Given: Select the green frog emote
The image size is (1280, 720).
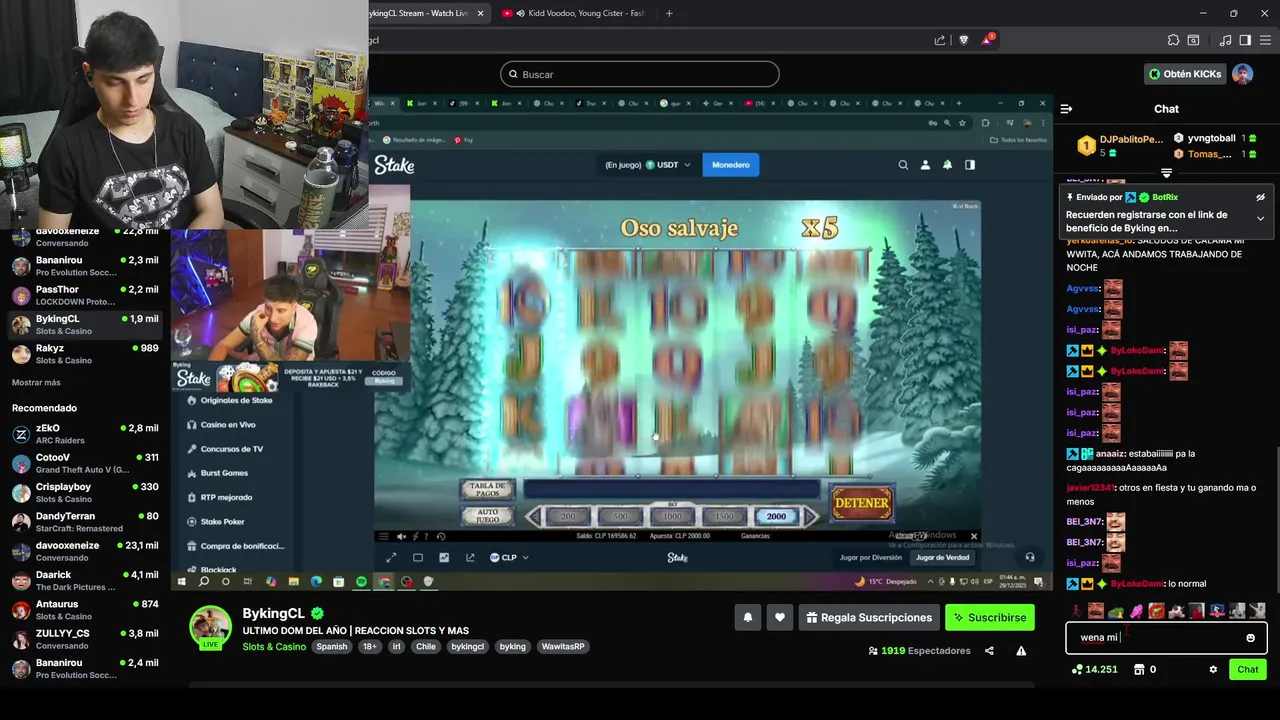Looking at the screenshot, I should click(x=1116, y=611).
